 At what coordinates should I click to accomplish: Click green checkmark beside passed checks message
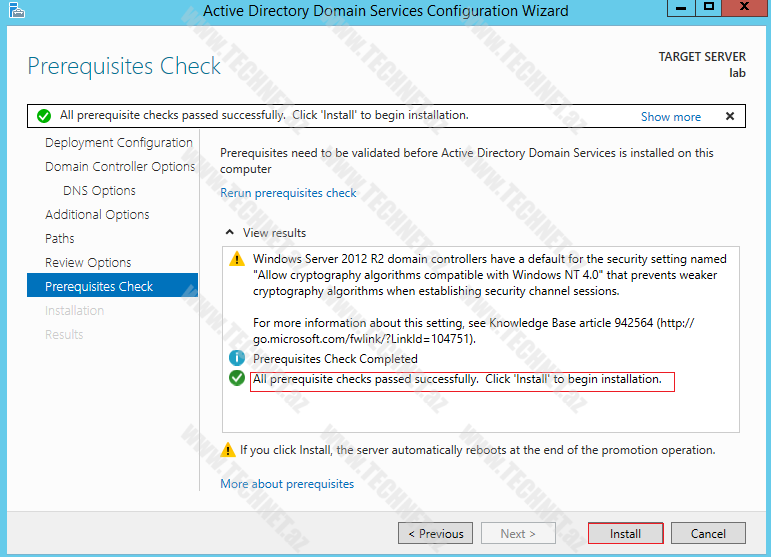click(x=237, y=378)
